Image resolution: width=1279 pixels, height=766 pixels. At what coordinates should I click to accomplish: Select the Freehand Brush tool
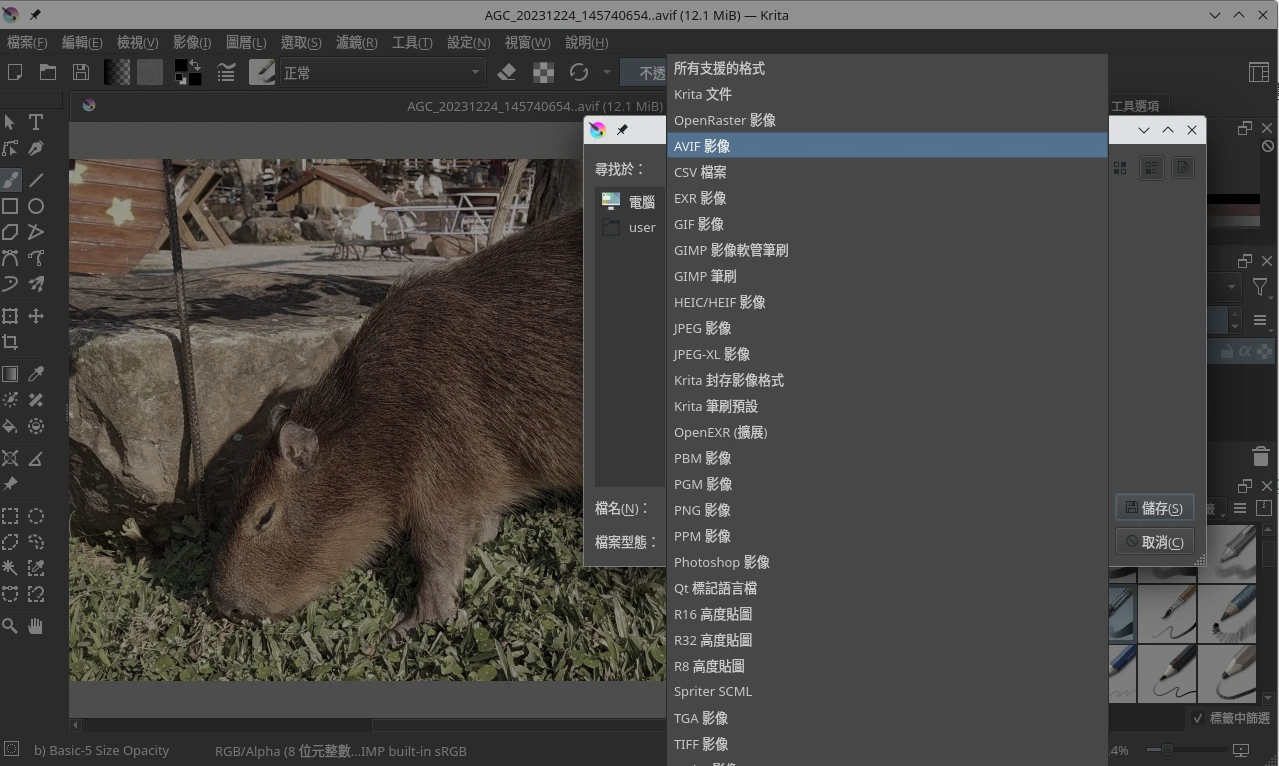click(10, 180)
